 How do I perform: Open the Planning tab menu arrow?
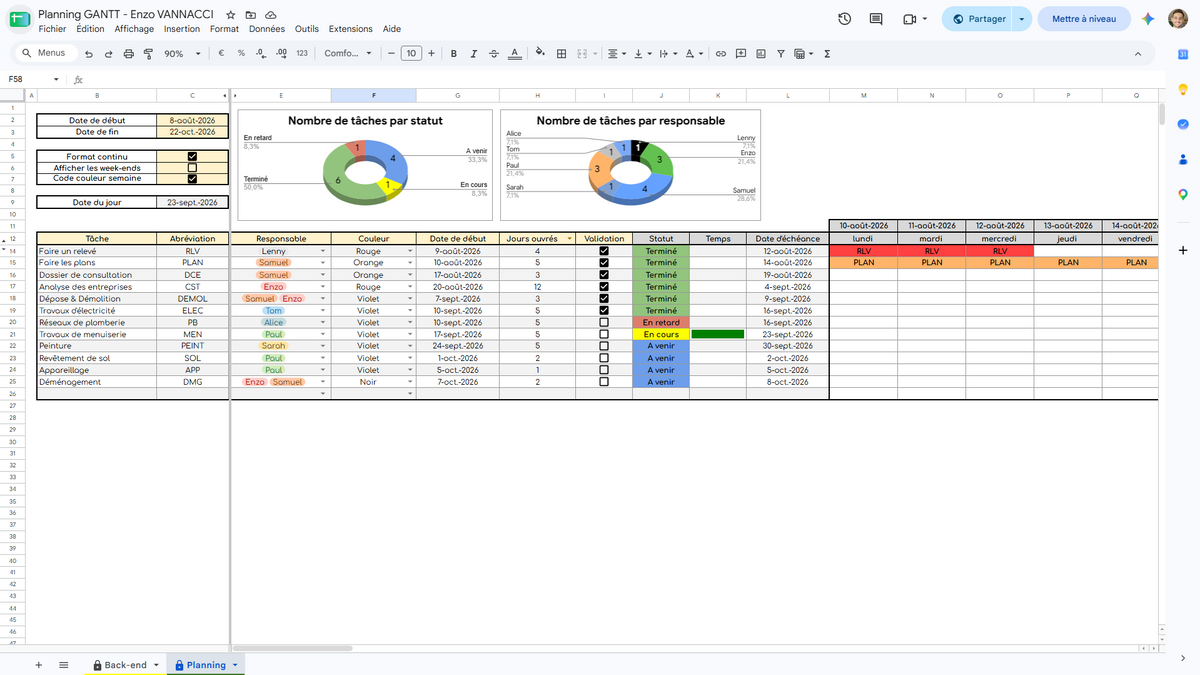point(235,665)
